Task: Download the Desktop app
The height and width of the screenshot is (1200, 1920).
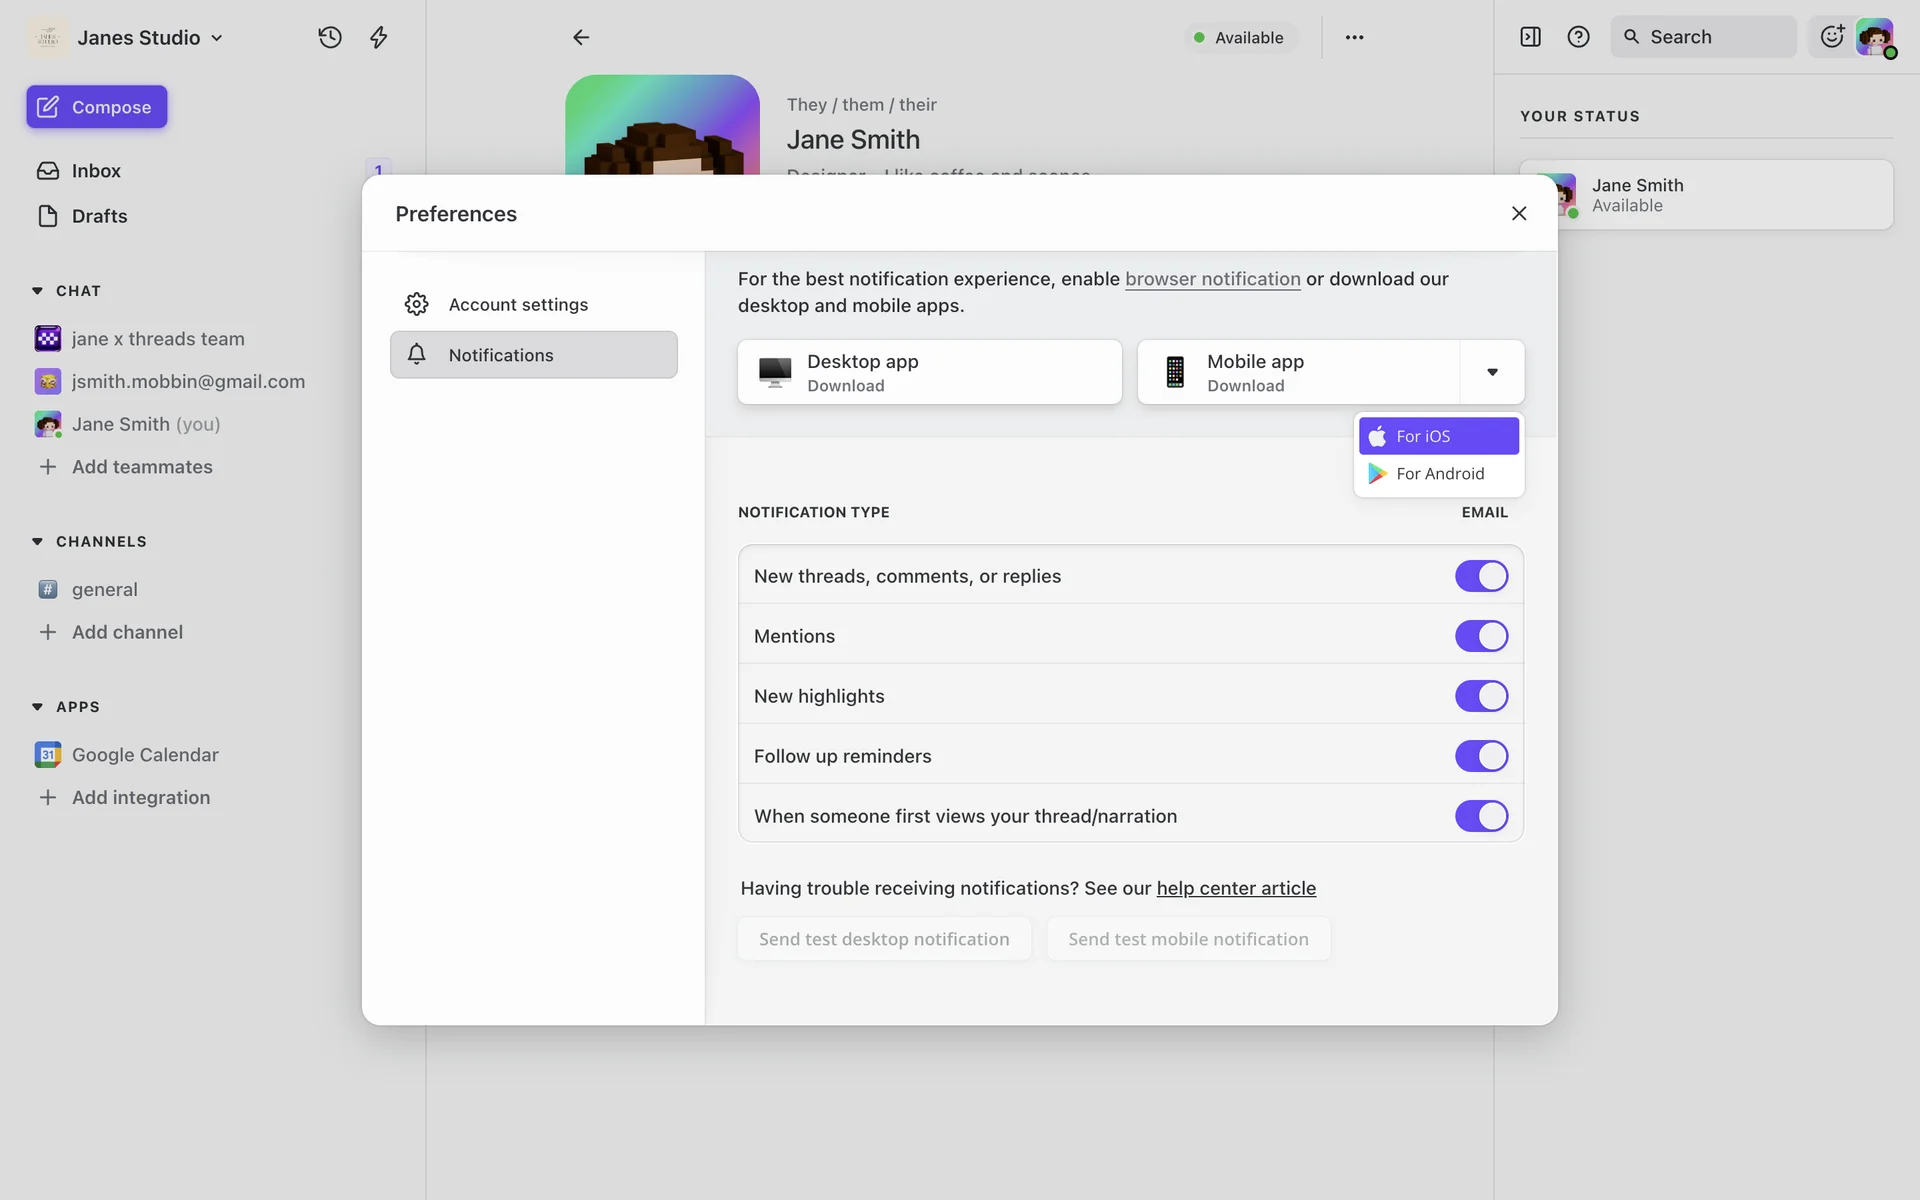Action: (x=929, y=372)
